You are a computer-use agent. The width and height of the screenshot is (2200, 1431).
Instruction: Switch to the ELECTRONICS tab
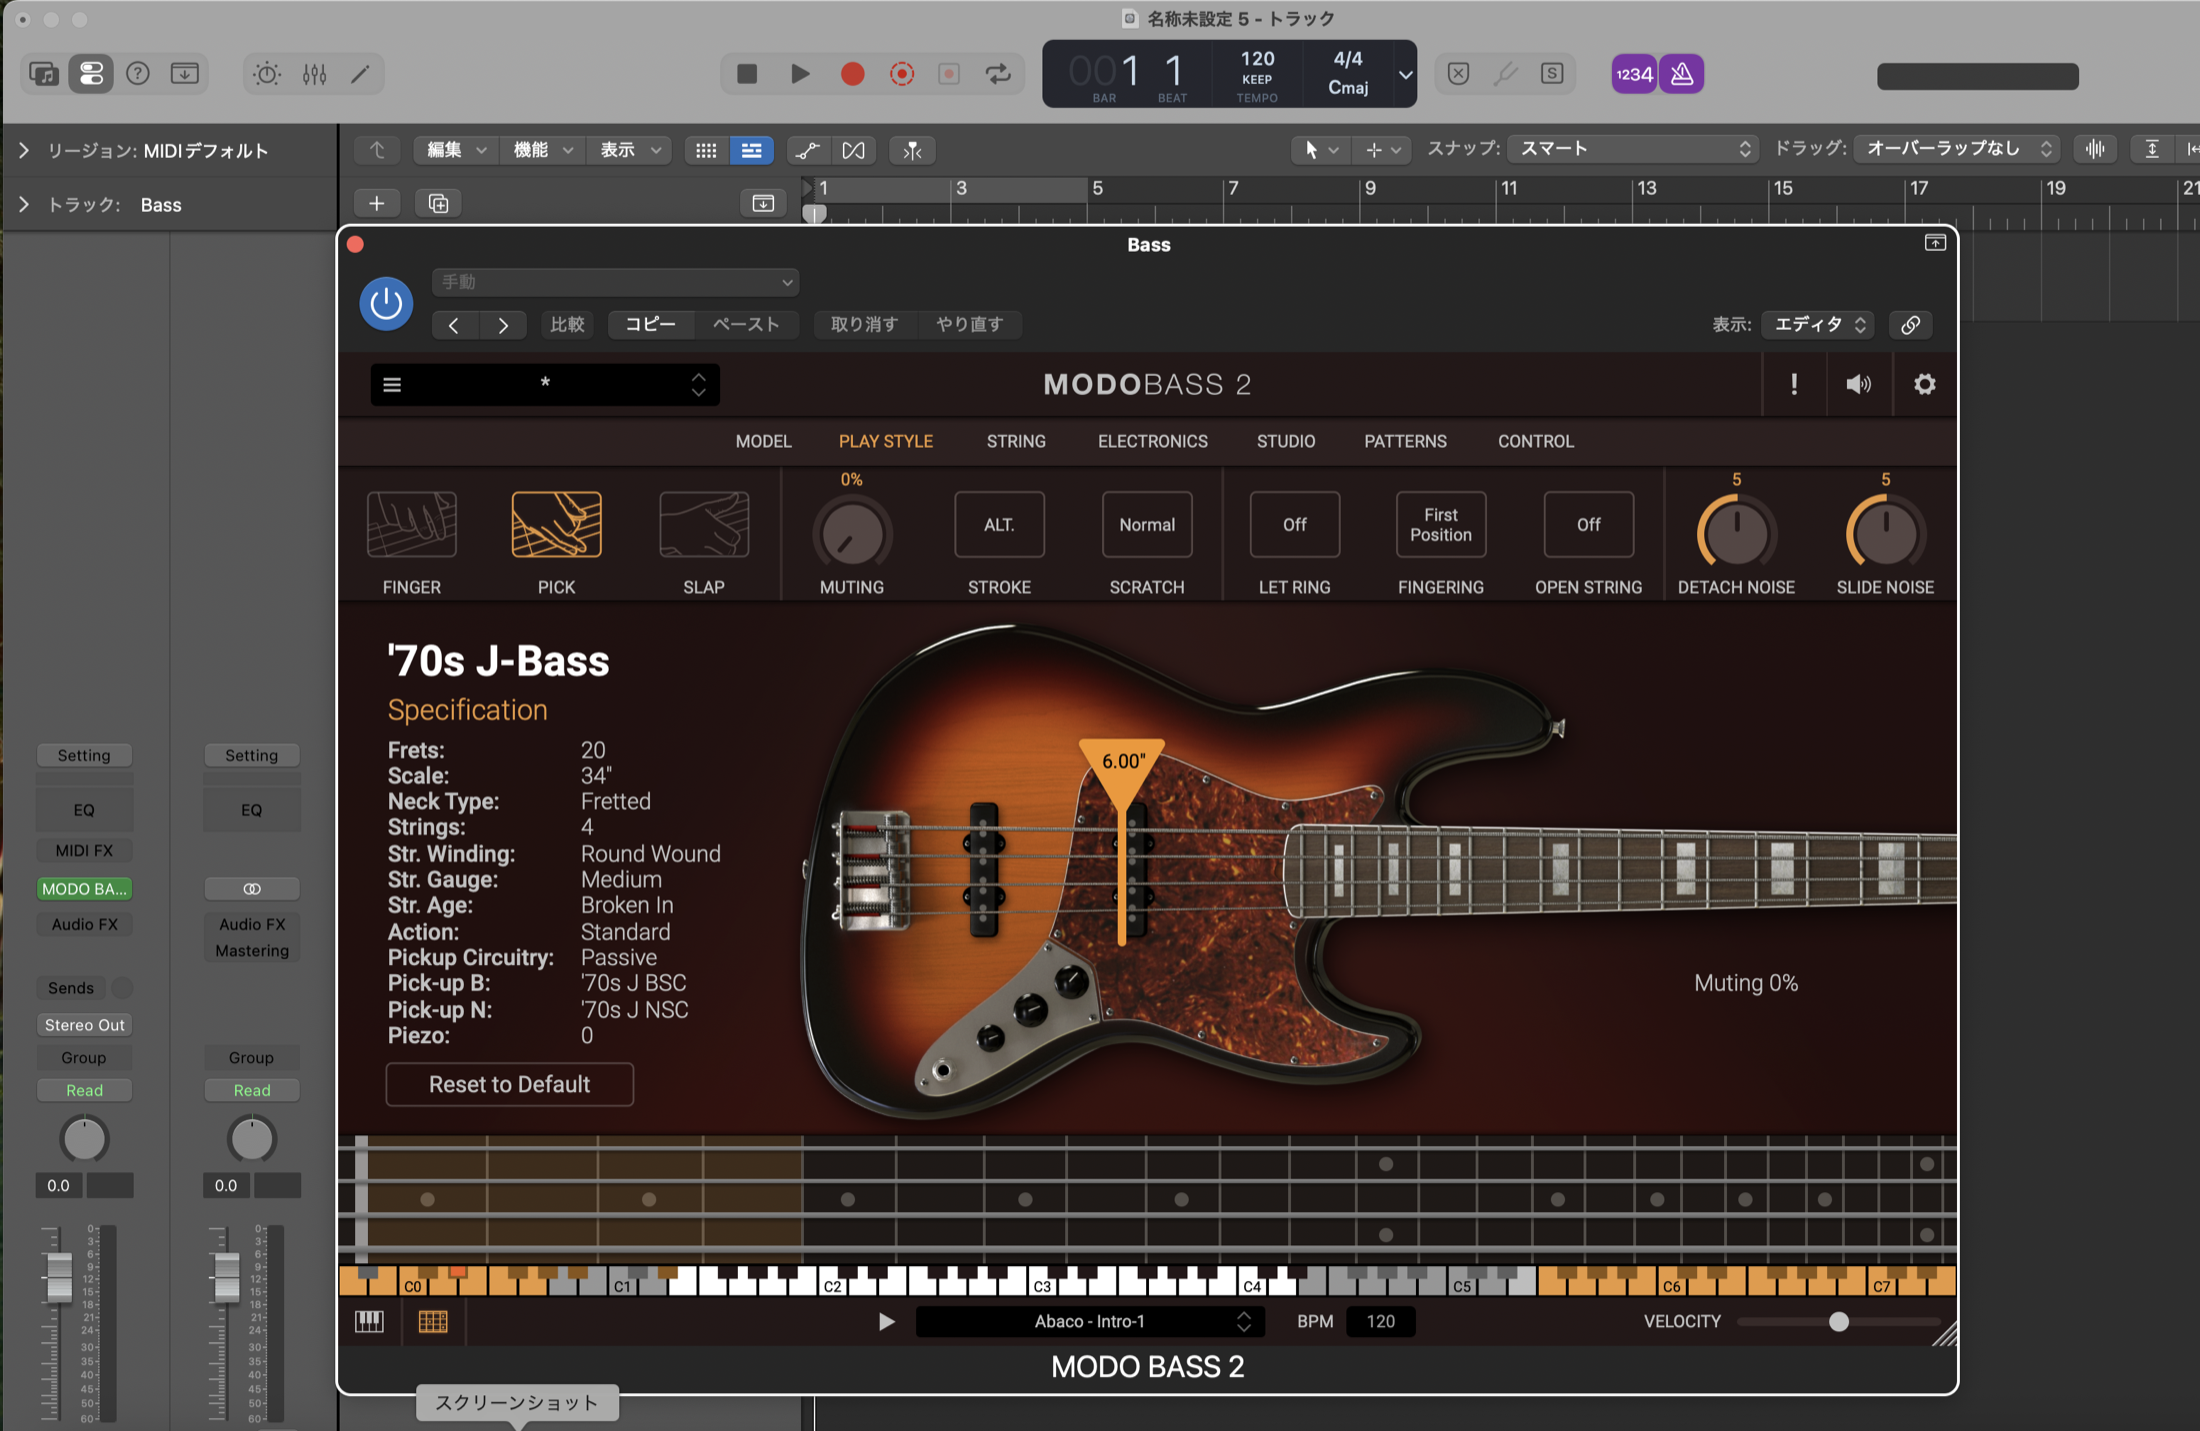click(1152, 442)
